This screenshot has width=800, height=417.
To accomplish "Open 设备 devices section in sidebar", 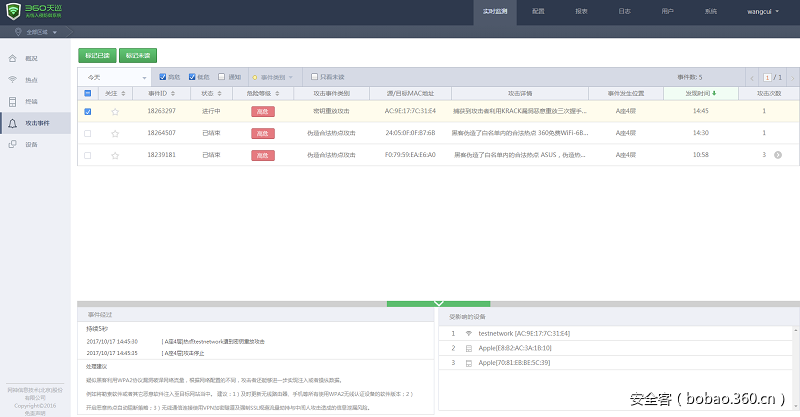I will (x=30, y=145).
